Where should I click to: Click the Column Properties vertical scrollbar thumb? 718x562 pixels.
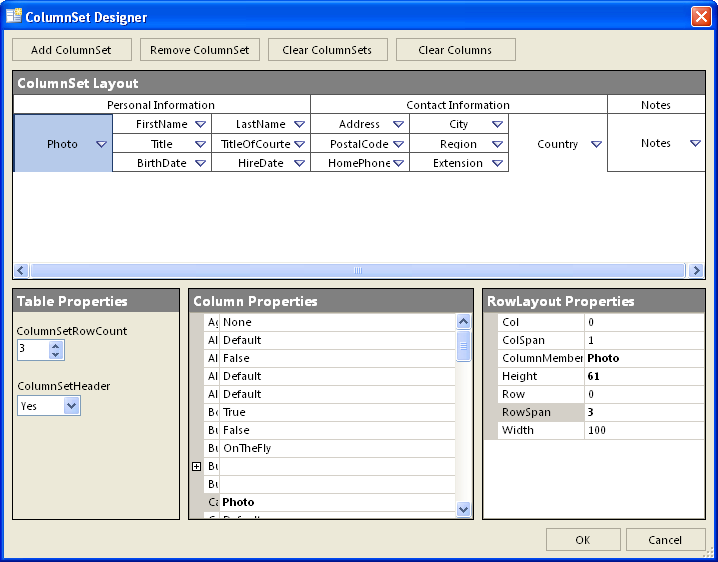pyautogui.click(x=463, y=346)
